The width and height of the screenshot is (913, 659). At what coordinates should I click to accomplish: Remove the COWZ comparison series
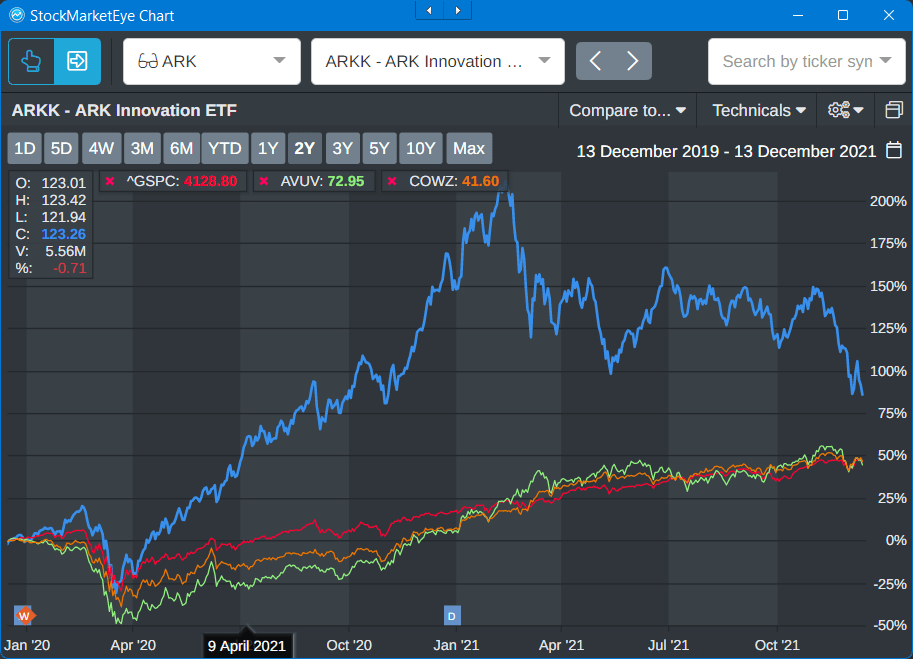click(x=391, y=181)
